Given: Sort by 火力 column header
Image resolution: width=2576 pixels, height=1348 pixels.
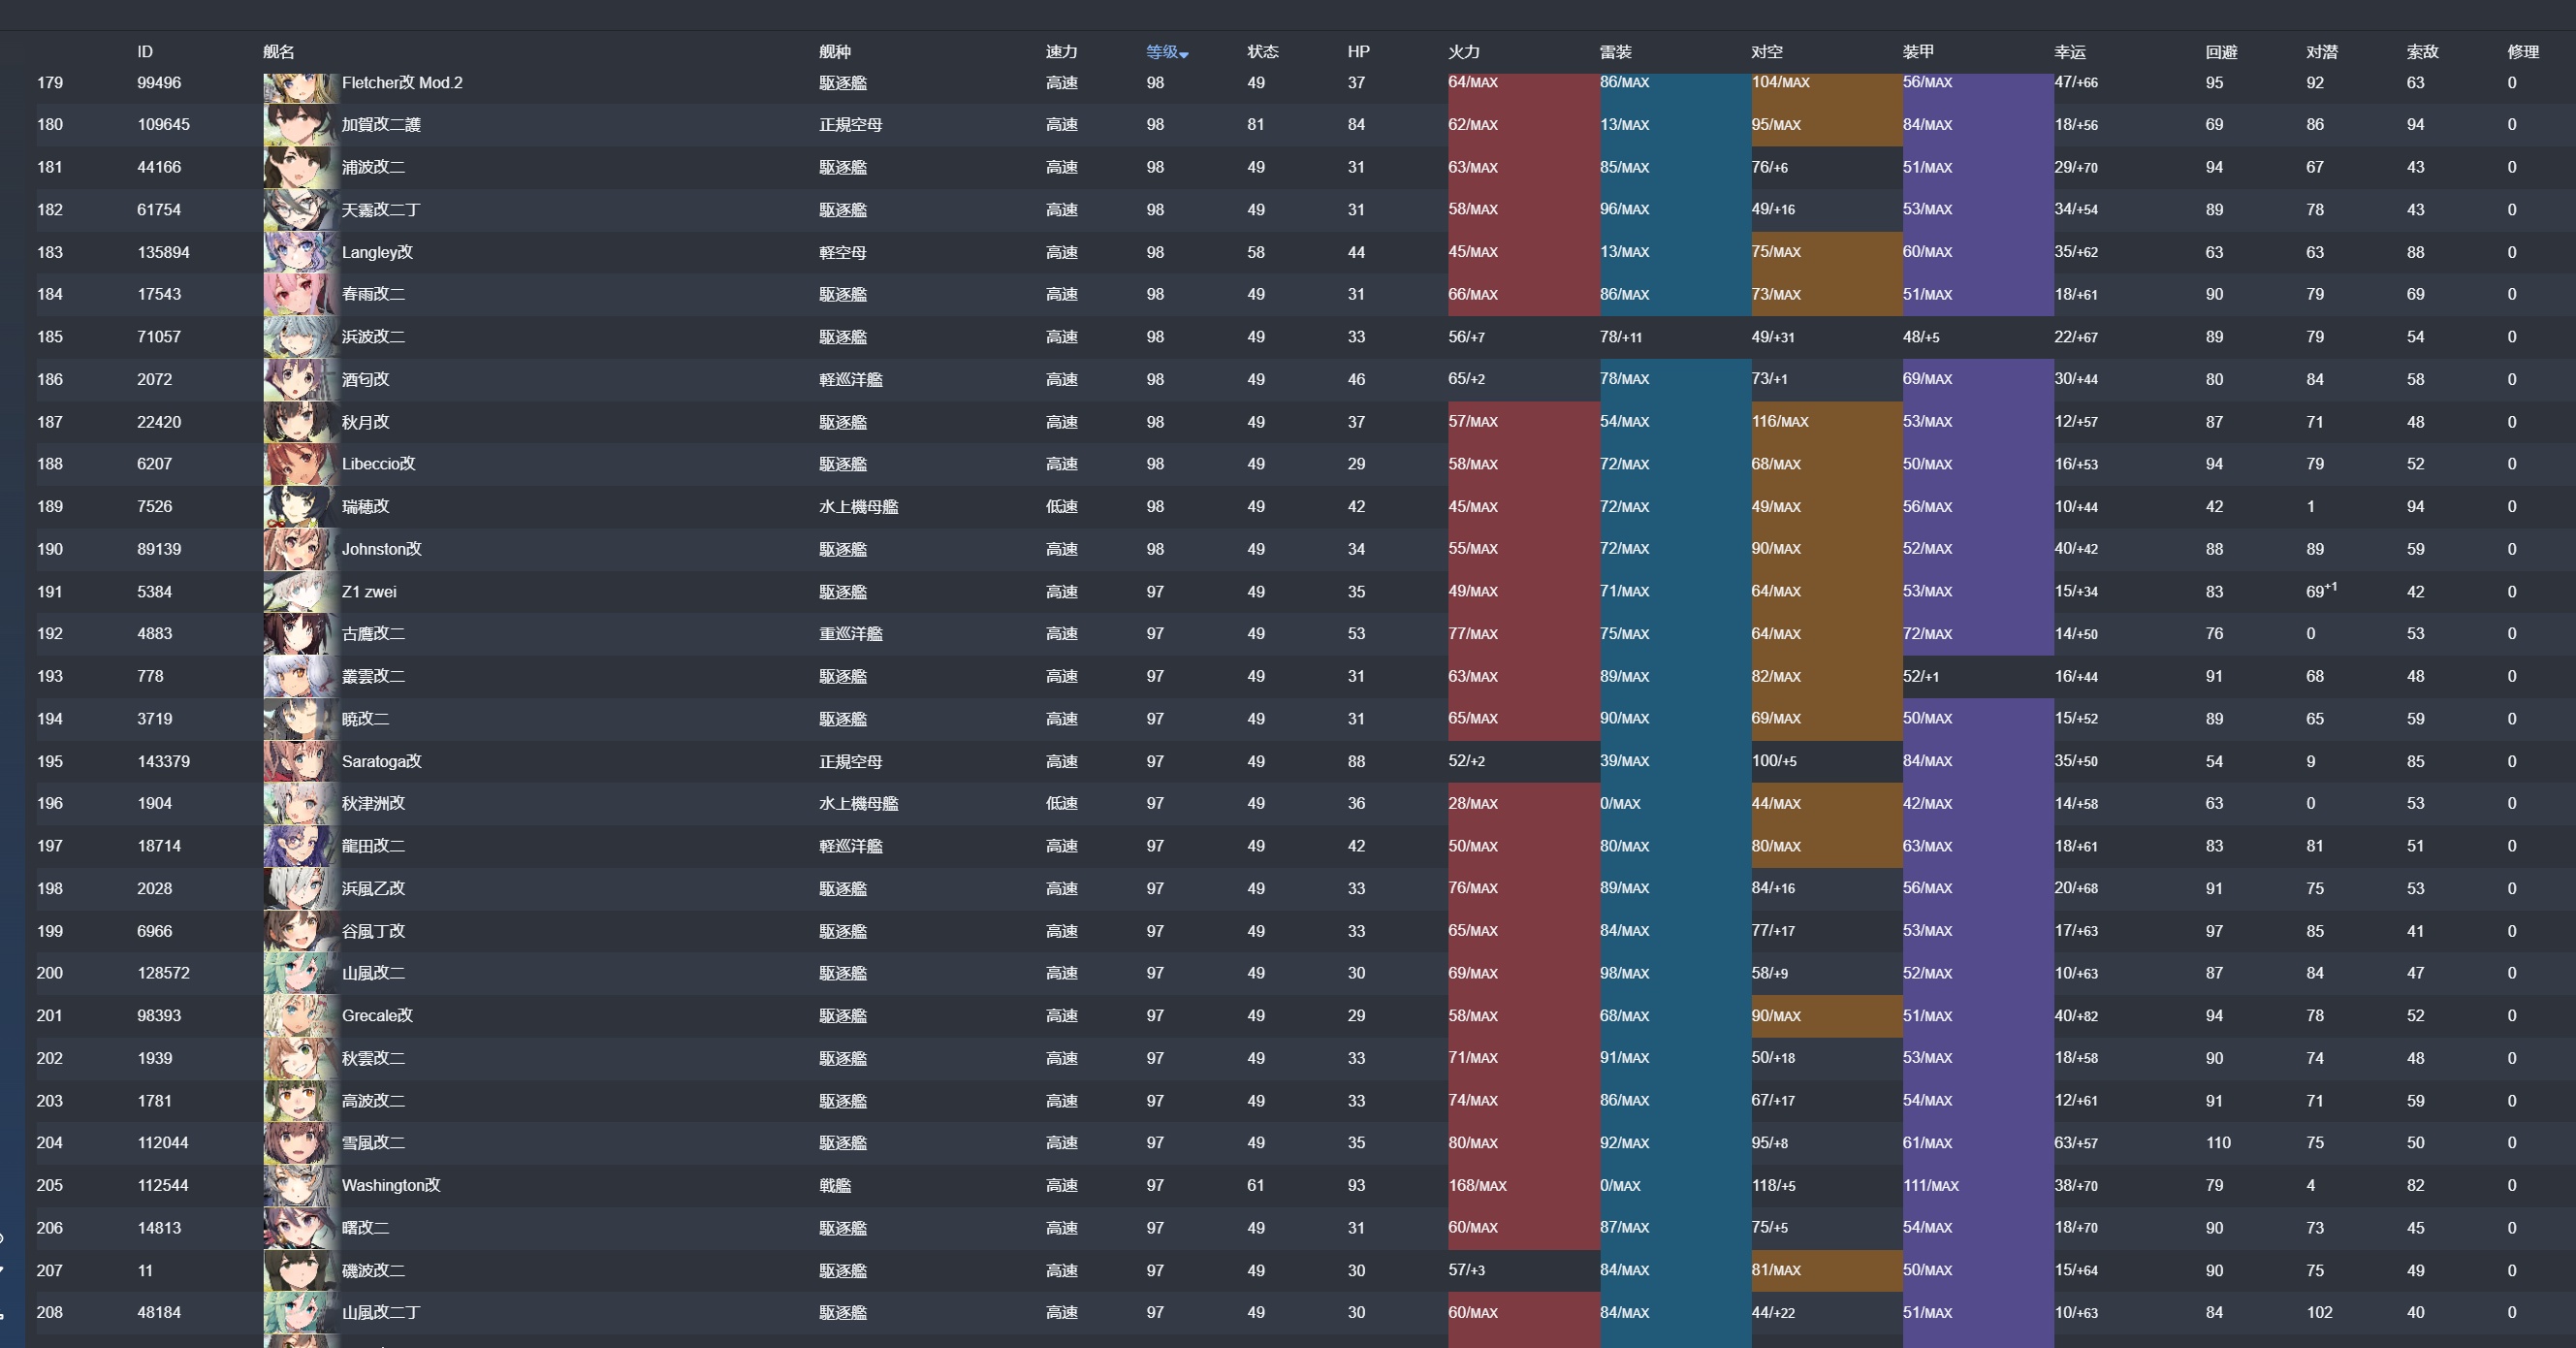Looking at the screenshot, I should [1464, 52].
